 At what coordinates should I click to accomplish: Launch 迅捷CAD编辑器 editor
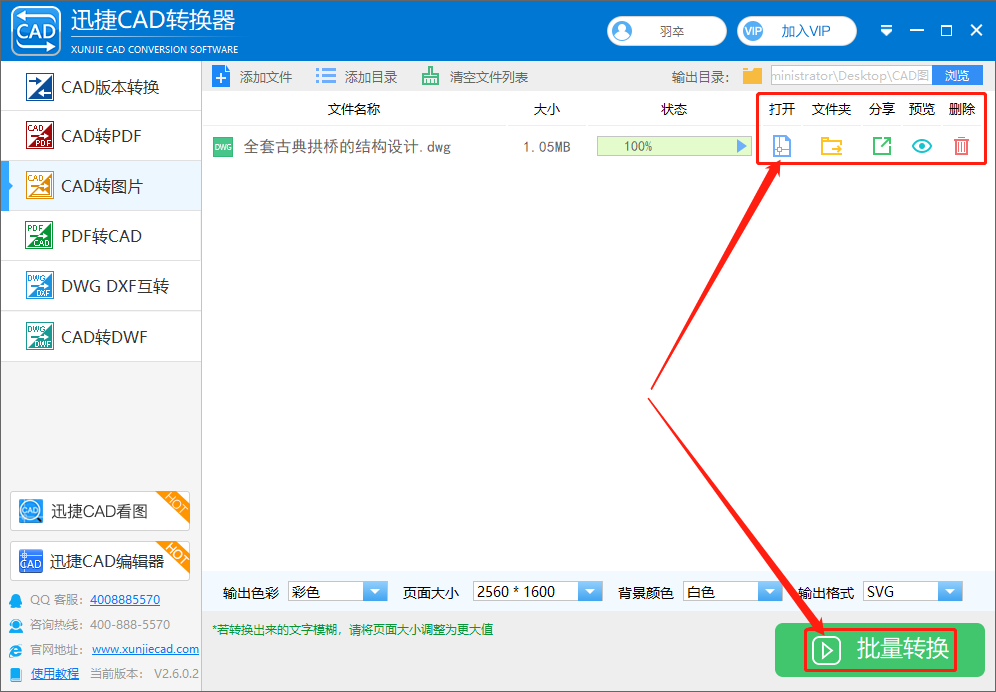(x=100, y=560)
